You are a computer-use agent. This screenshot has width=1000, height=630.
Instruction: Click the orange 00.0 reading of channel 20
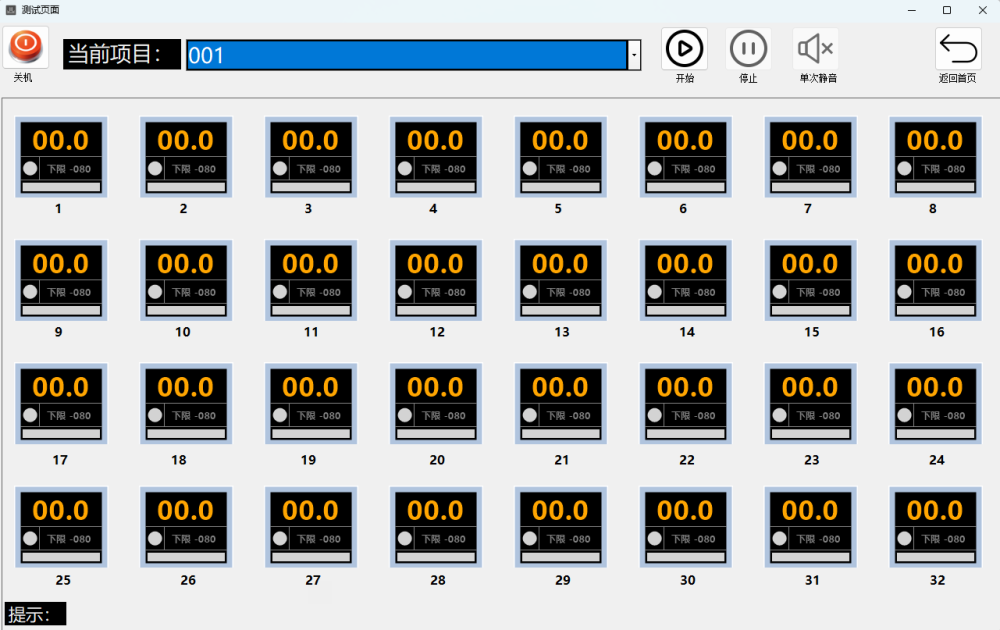click(435, 387)
